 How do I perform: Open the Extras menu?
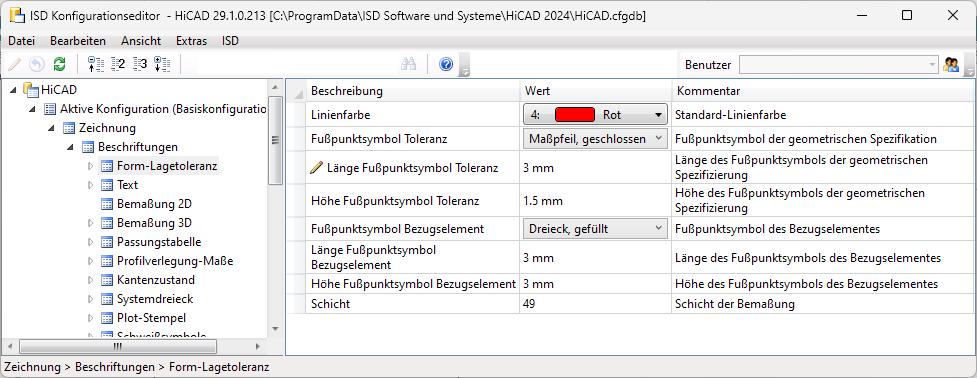click(191, 41)
